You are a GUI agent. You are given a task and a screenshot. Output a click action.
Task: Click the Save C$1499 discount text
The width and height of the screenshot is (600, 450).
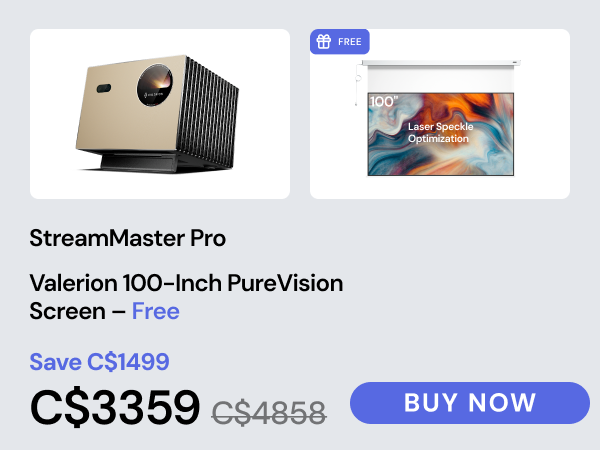[x=99, y=362]
